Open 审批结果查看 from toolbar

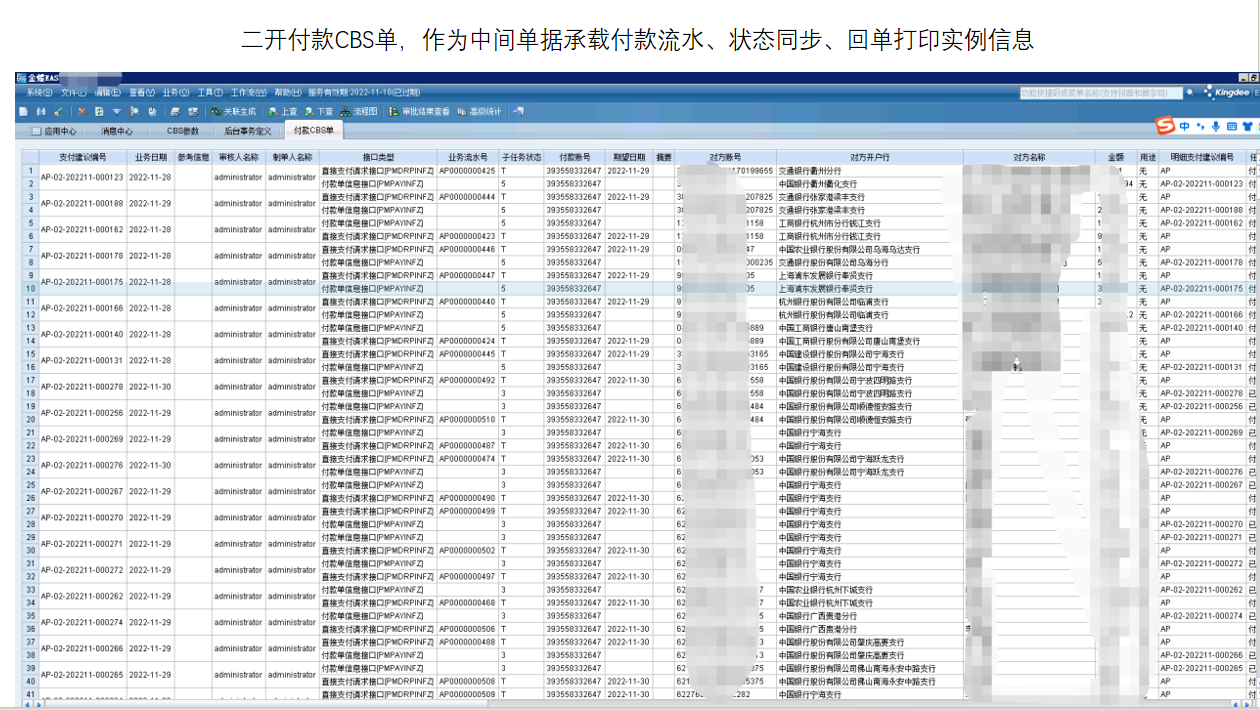click(420, 111)
